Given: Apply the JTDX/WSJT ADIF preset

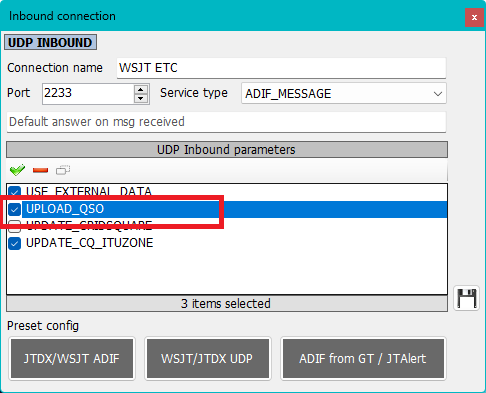Looking at the screenshot, I should [72, 358].
